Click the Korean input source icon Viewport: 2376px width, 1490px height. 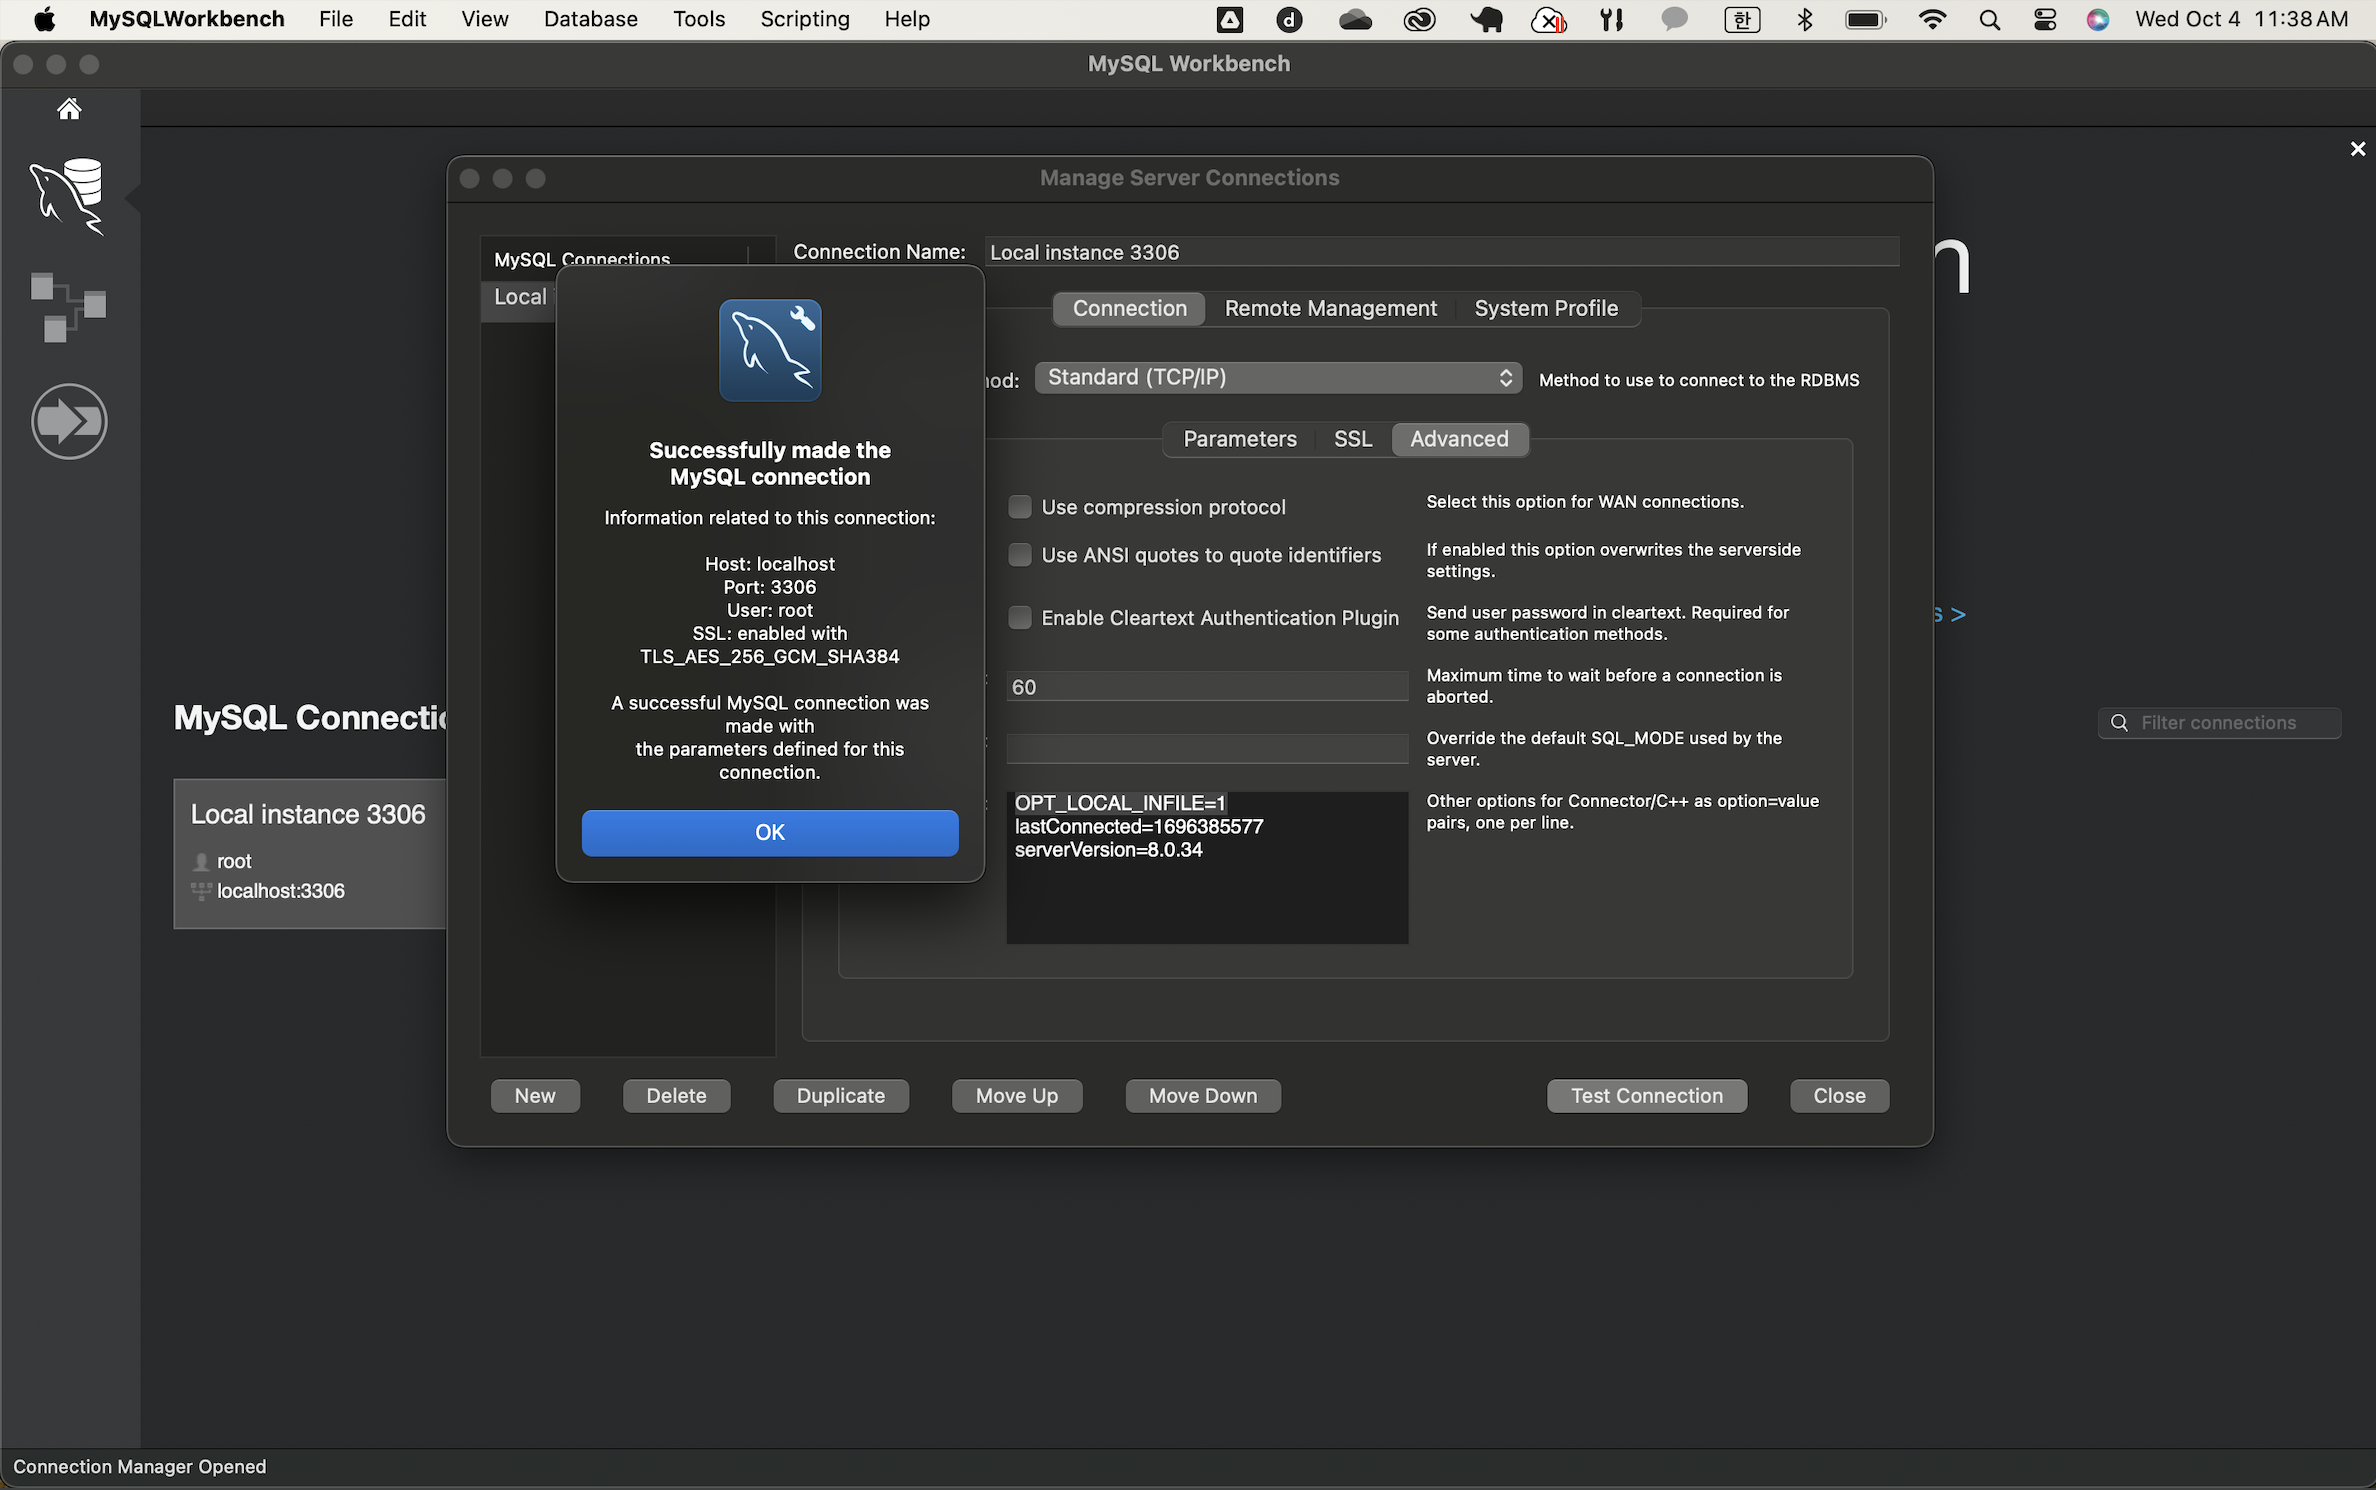[1742, 19]
